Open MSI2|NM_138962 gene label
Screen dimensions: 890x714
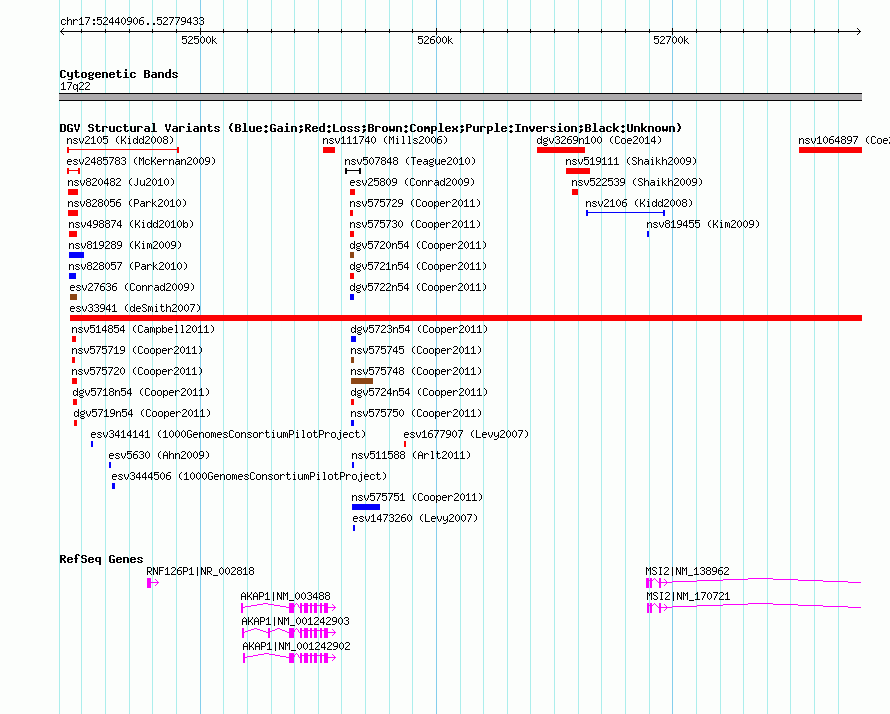[x=687, y=571]
